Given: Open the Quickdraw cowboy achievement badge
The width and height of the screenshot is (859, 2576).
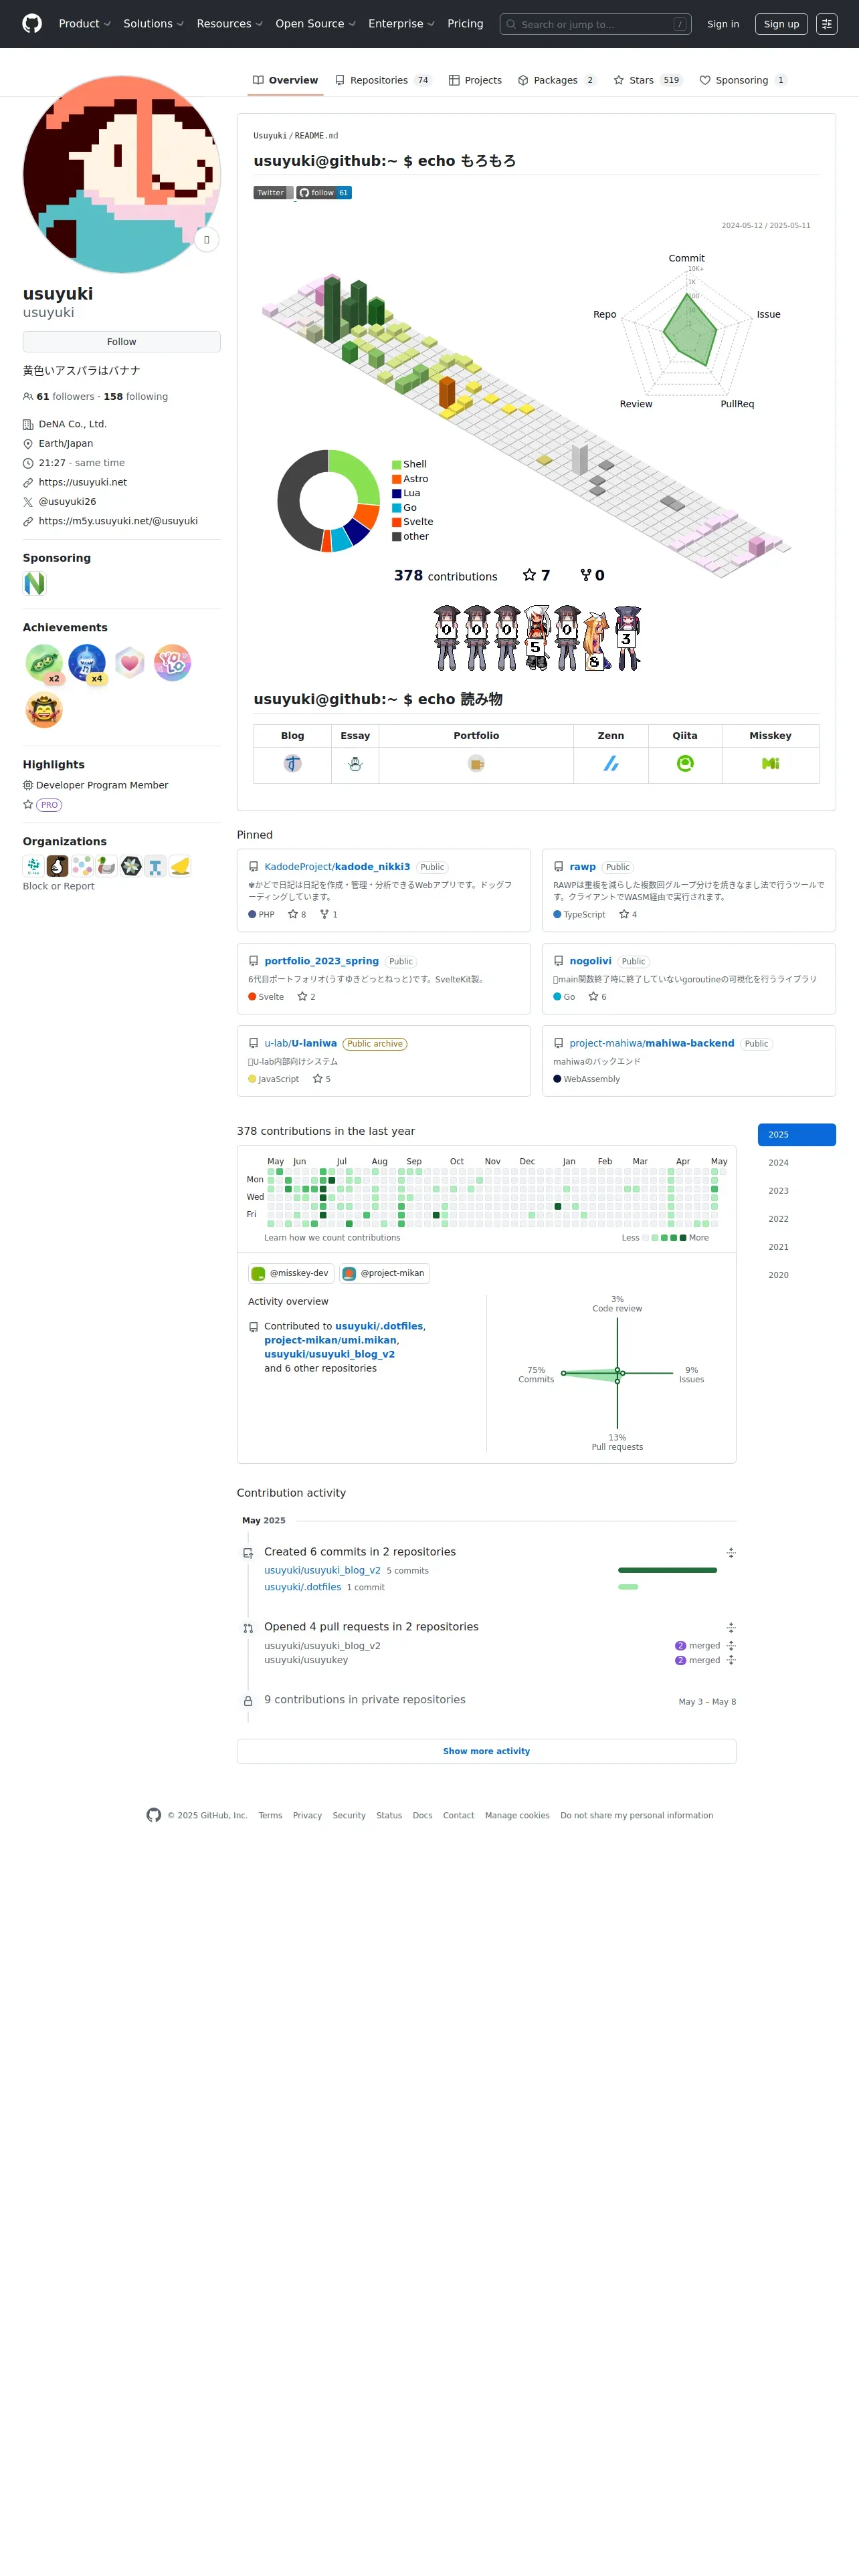Looking at the screenshot, I should click(44, 710).
